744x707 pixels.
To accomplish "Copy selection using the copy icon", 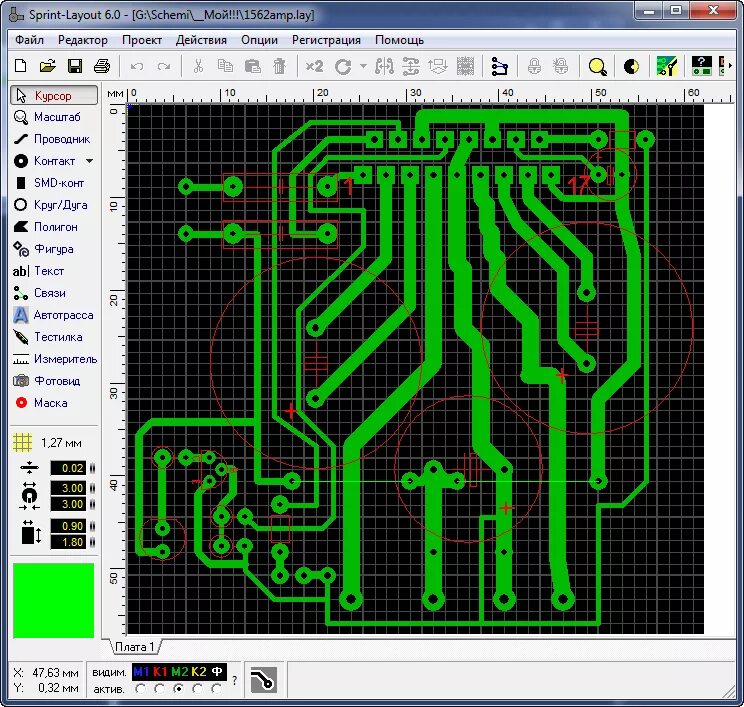I will pyautogui.click(x=225, y=66).
